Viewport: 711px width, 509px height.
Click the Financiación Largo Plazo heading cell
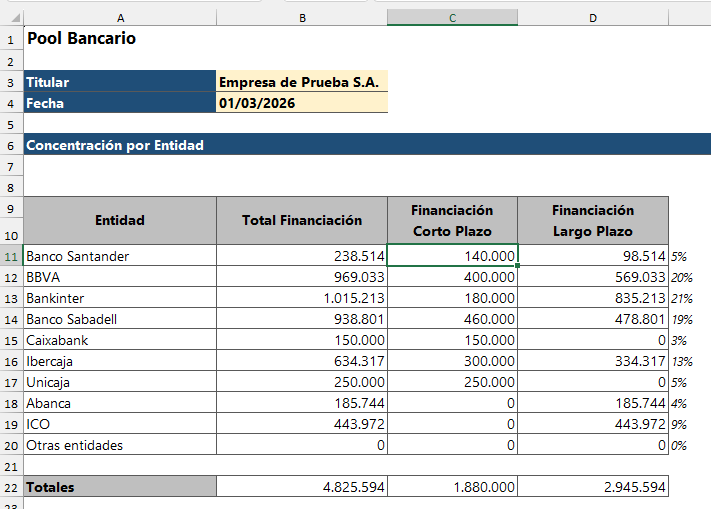(x=592, y=220)
